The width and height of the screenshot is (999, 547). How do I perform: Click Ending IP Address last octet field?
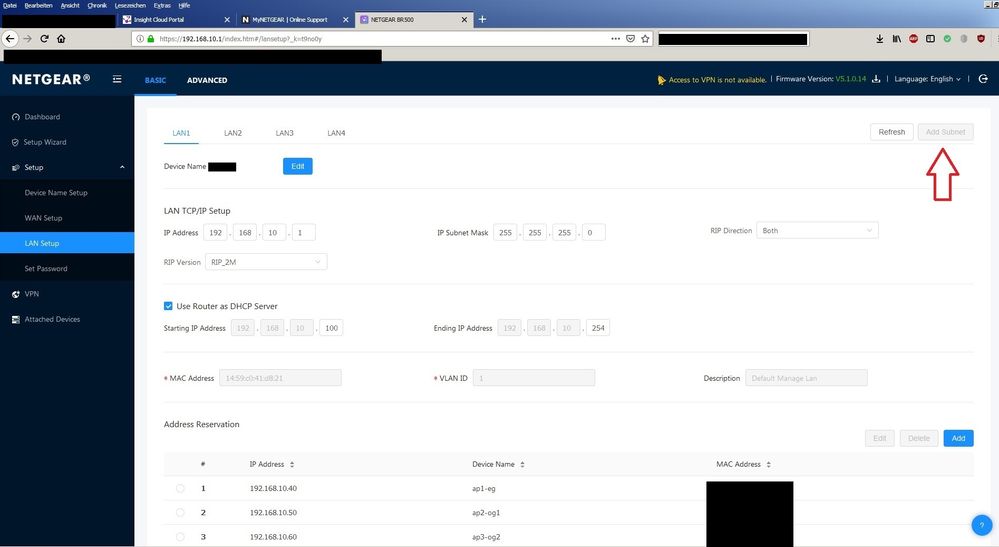click(x=598, y=328)
